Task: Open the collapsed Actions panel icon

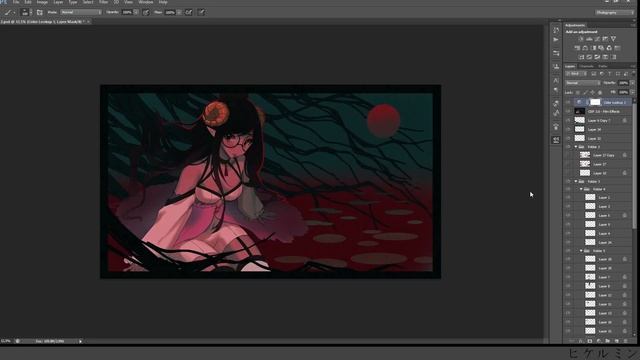Action: 556,40
